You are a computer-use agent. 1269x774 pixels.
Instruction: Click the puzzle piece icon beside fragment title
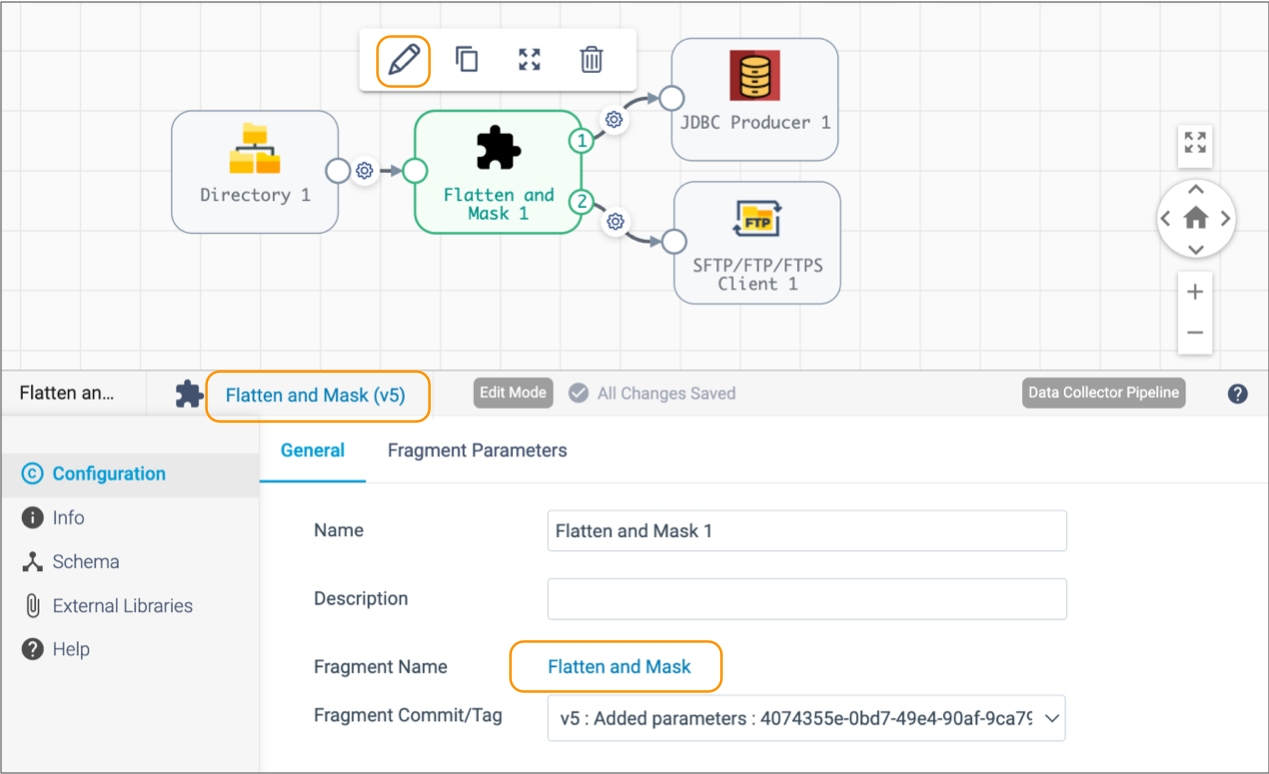(189, 394)
